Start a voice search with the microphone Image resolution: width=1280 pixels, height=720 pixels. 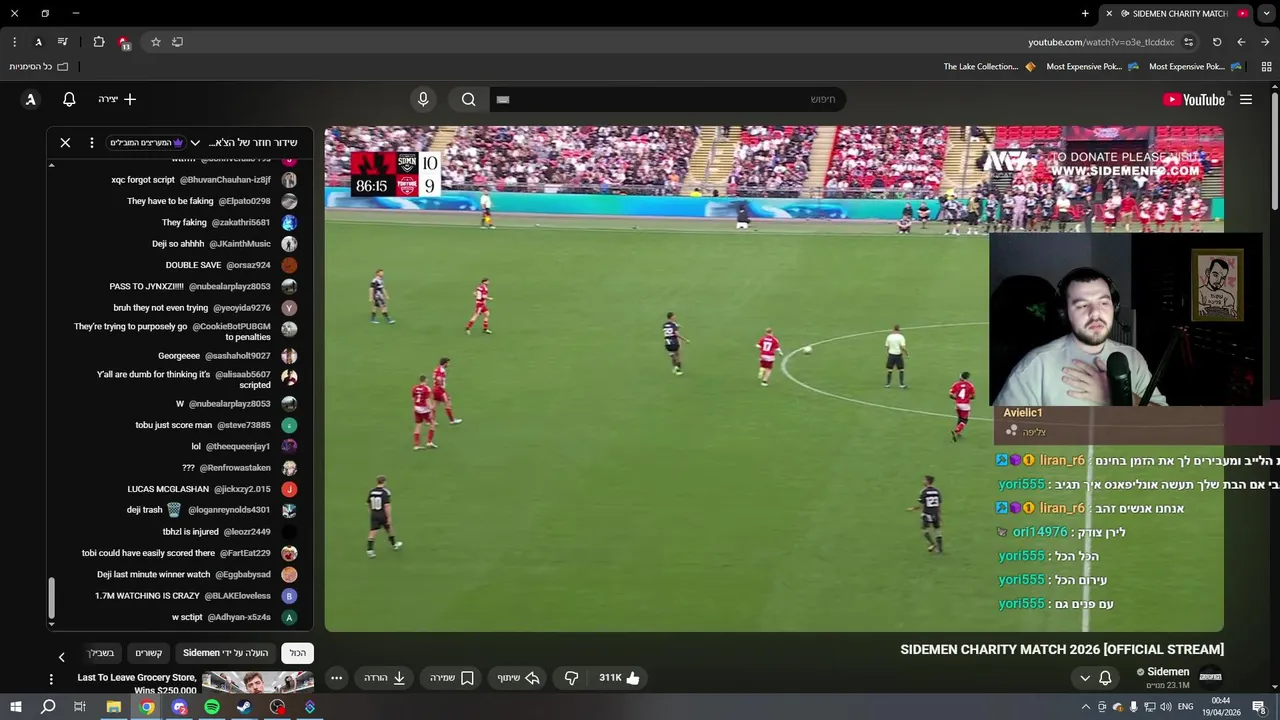(x=423, y=99)
